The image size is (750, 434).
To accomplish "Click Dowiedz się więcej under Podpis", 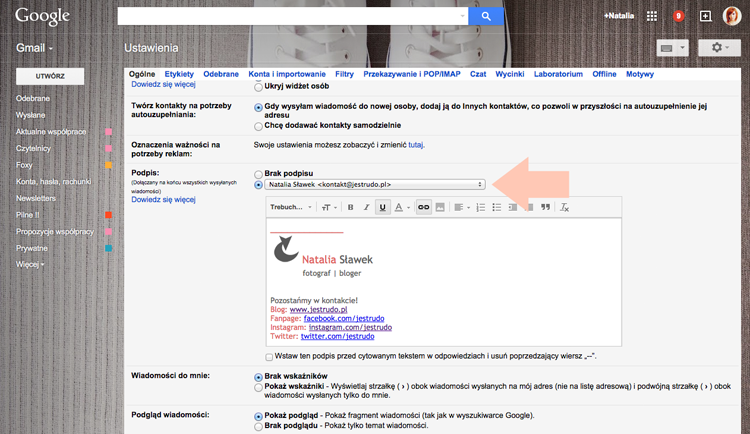I will tap(164, 200).
